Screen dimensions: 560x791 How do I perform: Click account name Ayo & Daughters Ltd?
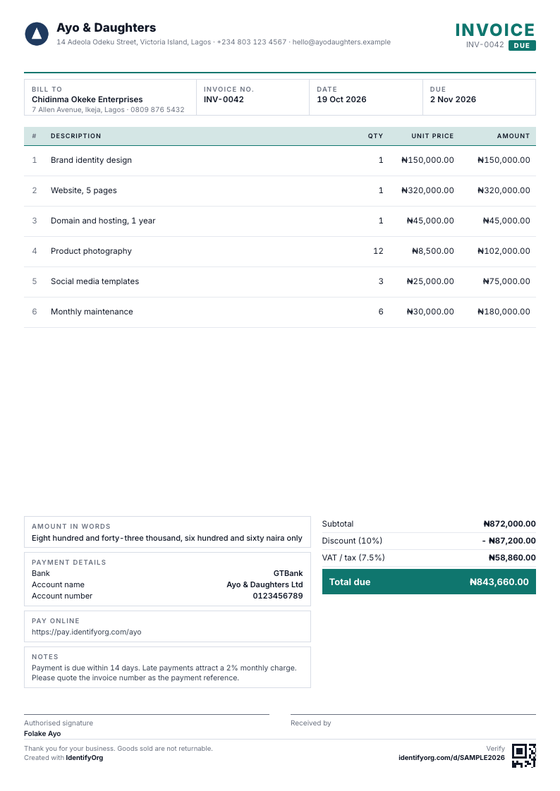tap(265, 584)
